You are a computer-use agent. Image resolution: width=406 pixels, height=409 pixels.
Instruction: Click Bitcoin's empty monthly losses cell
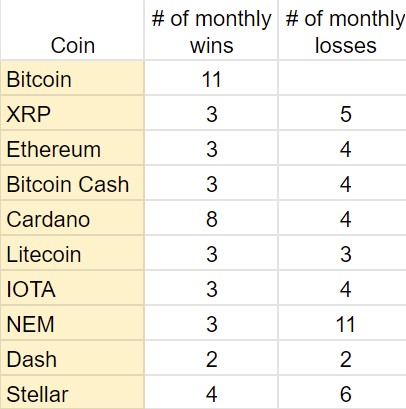point(342,78)
